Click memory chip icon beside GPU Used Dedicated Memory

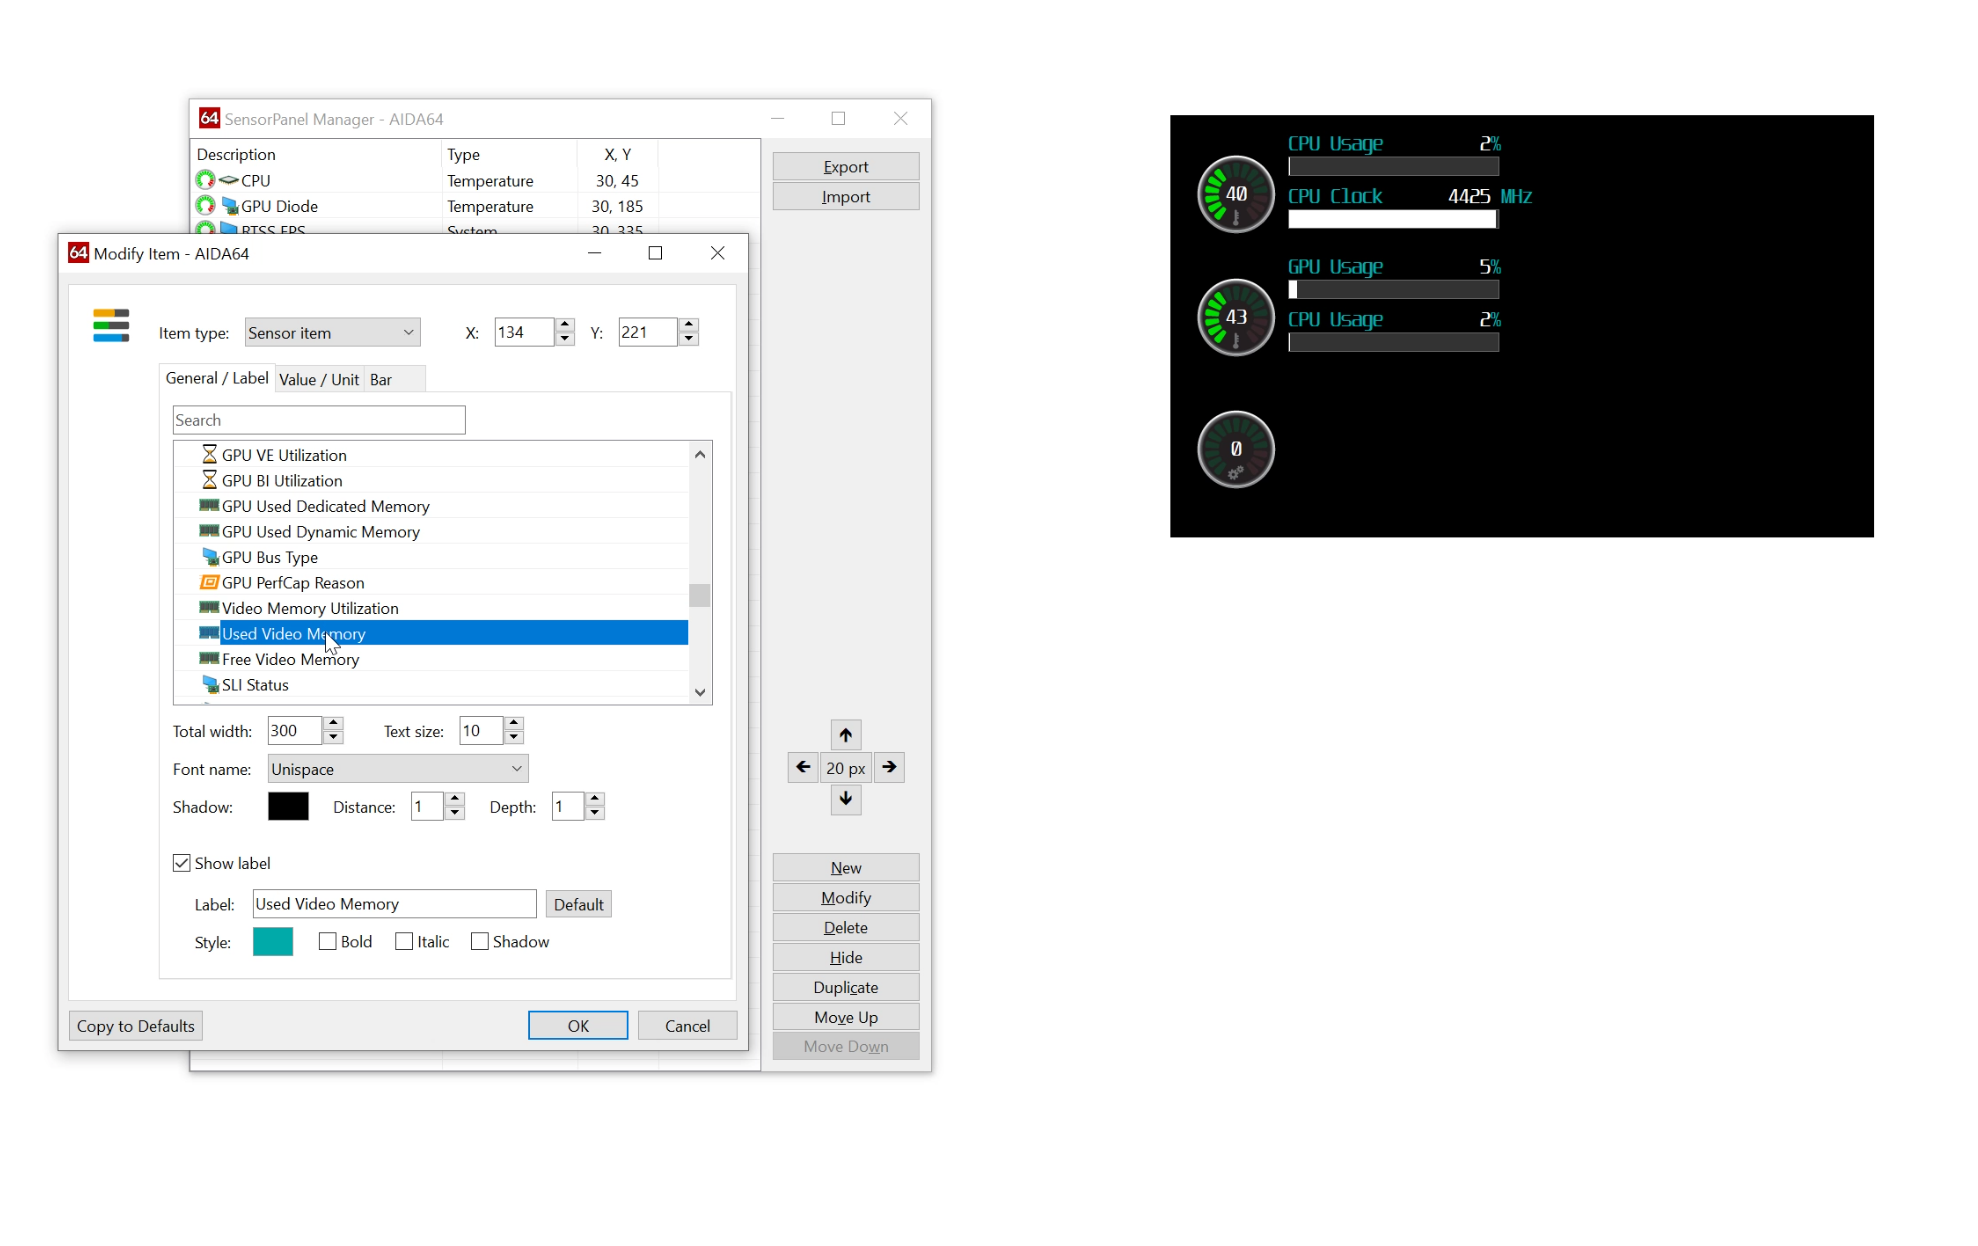coord(209,506)
